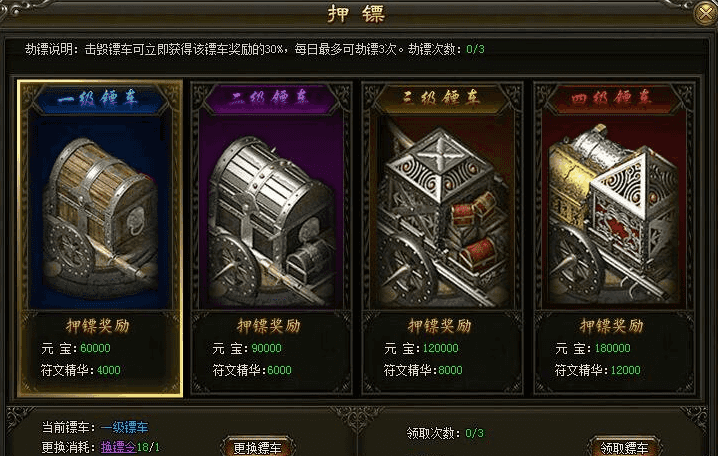The width and height of the screenshot is (718, 456).
Task: Click the 一级镖车 current cart link
Action: click(125, 428)
